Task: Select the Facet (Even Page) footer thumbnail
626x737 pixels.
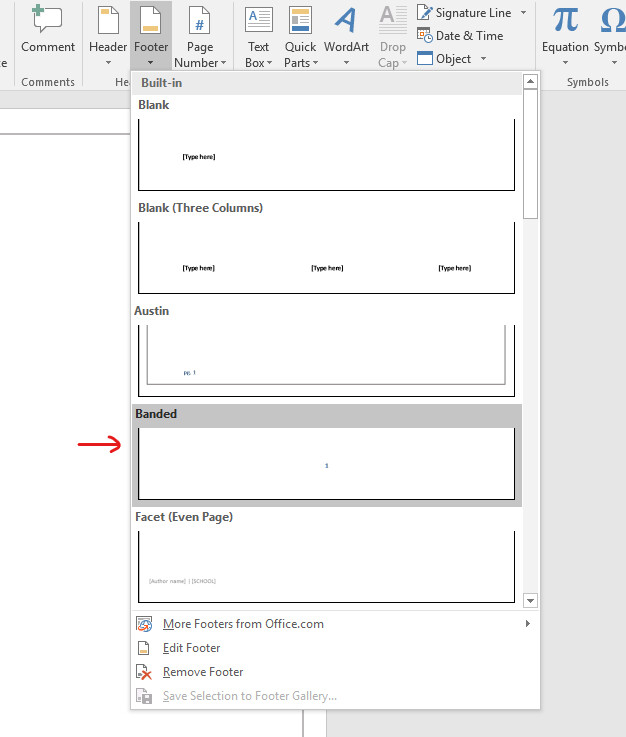Action: [326, 566]
